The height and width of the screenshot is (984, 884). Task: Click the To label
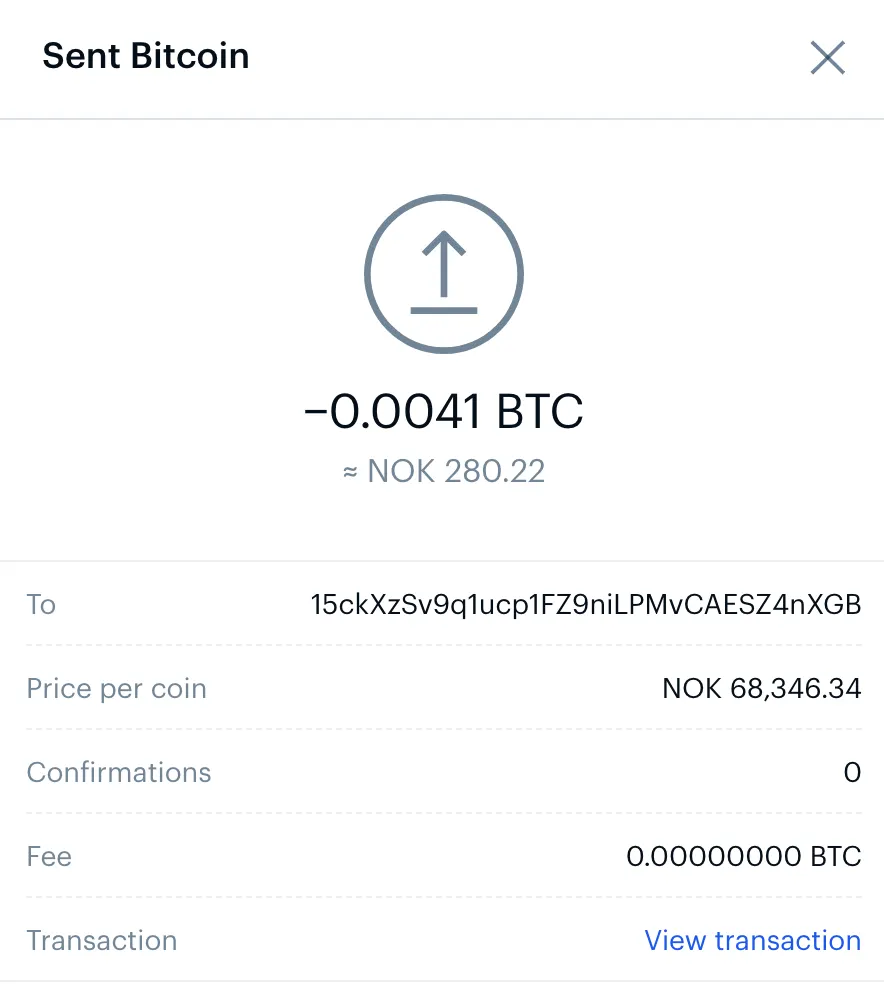point(41,605)
